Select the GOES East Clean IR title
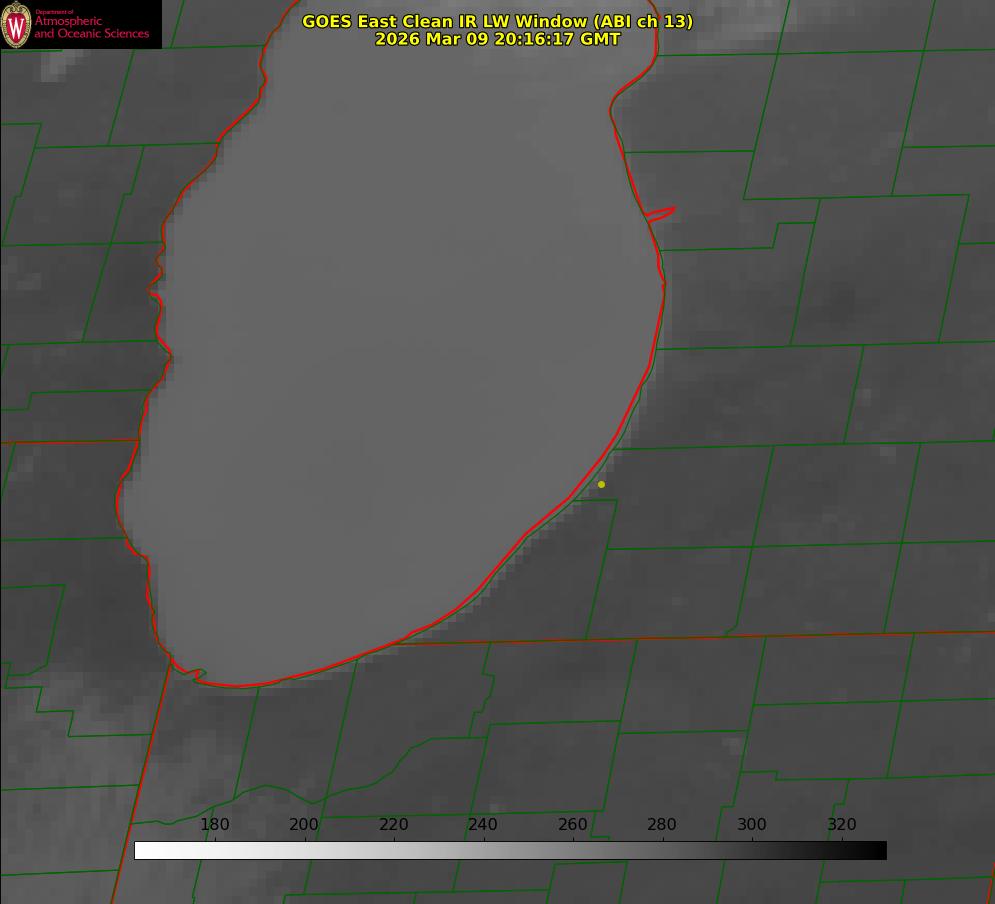Image resolution: width=995 pixels, height=904 pixels. 444,21
